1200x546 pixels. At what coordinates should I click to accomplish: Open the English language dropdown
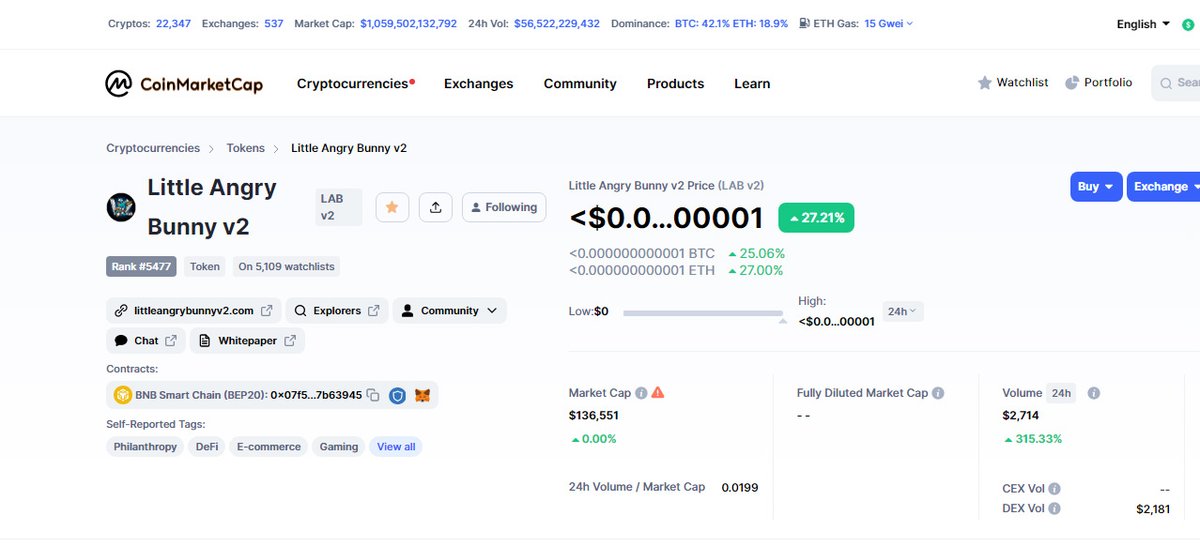[1143, 24]
